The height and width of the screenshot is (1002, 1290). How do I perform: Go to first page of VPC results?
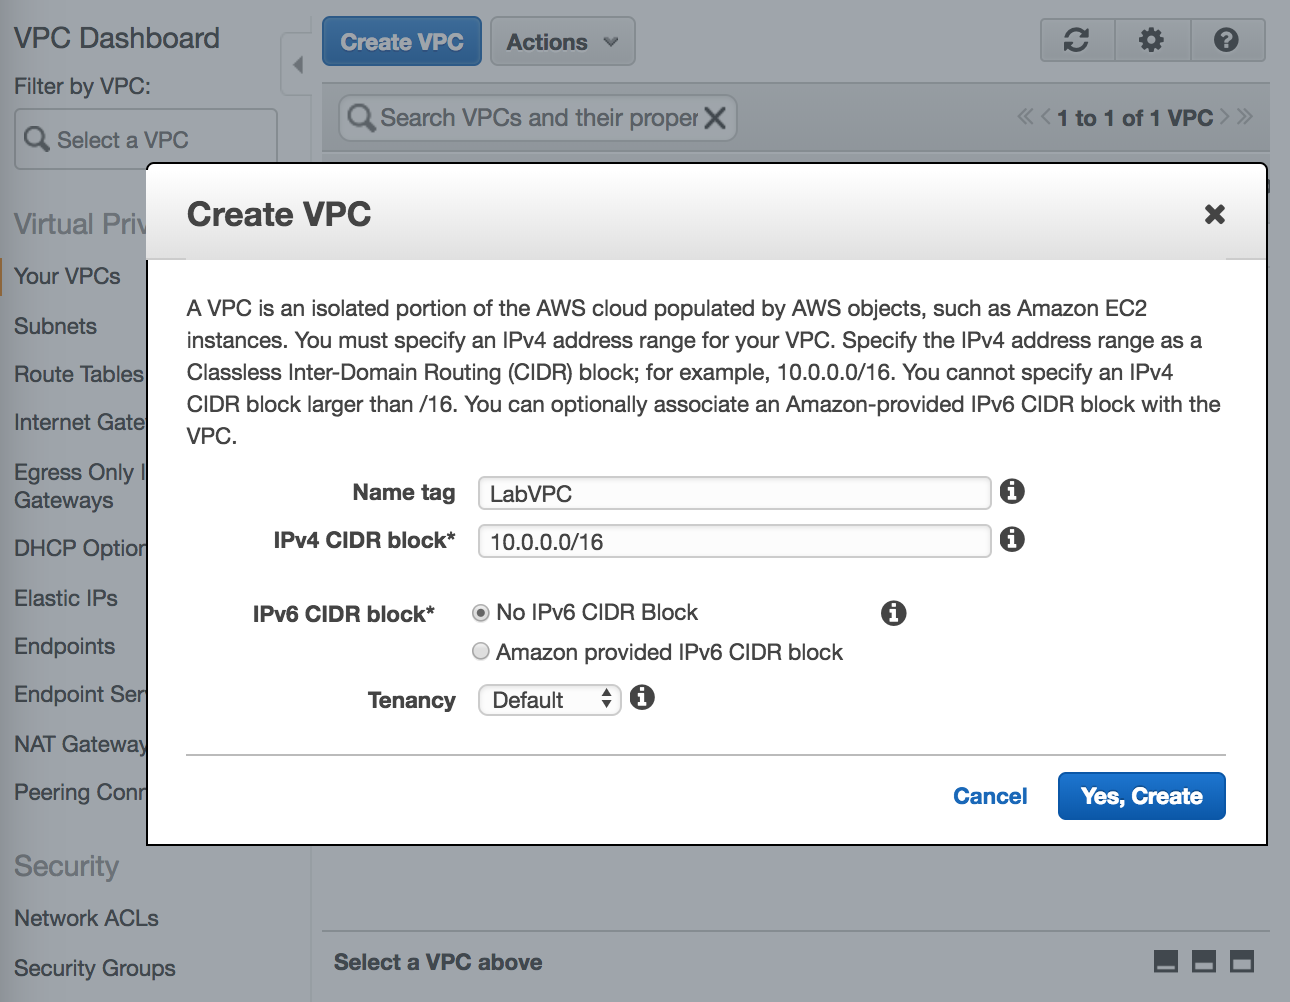(x=1025, y=117)
